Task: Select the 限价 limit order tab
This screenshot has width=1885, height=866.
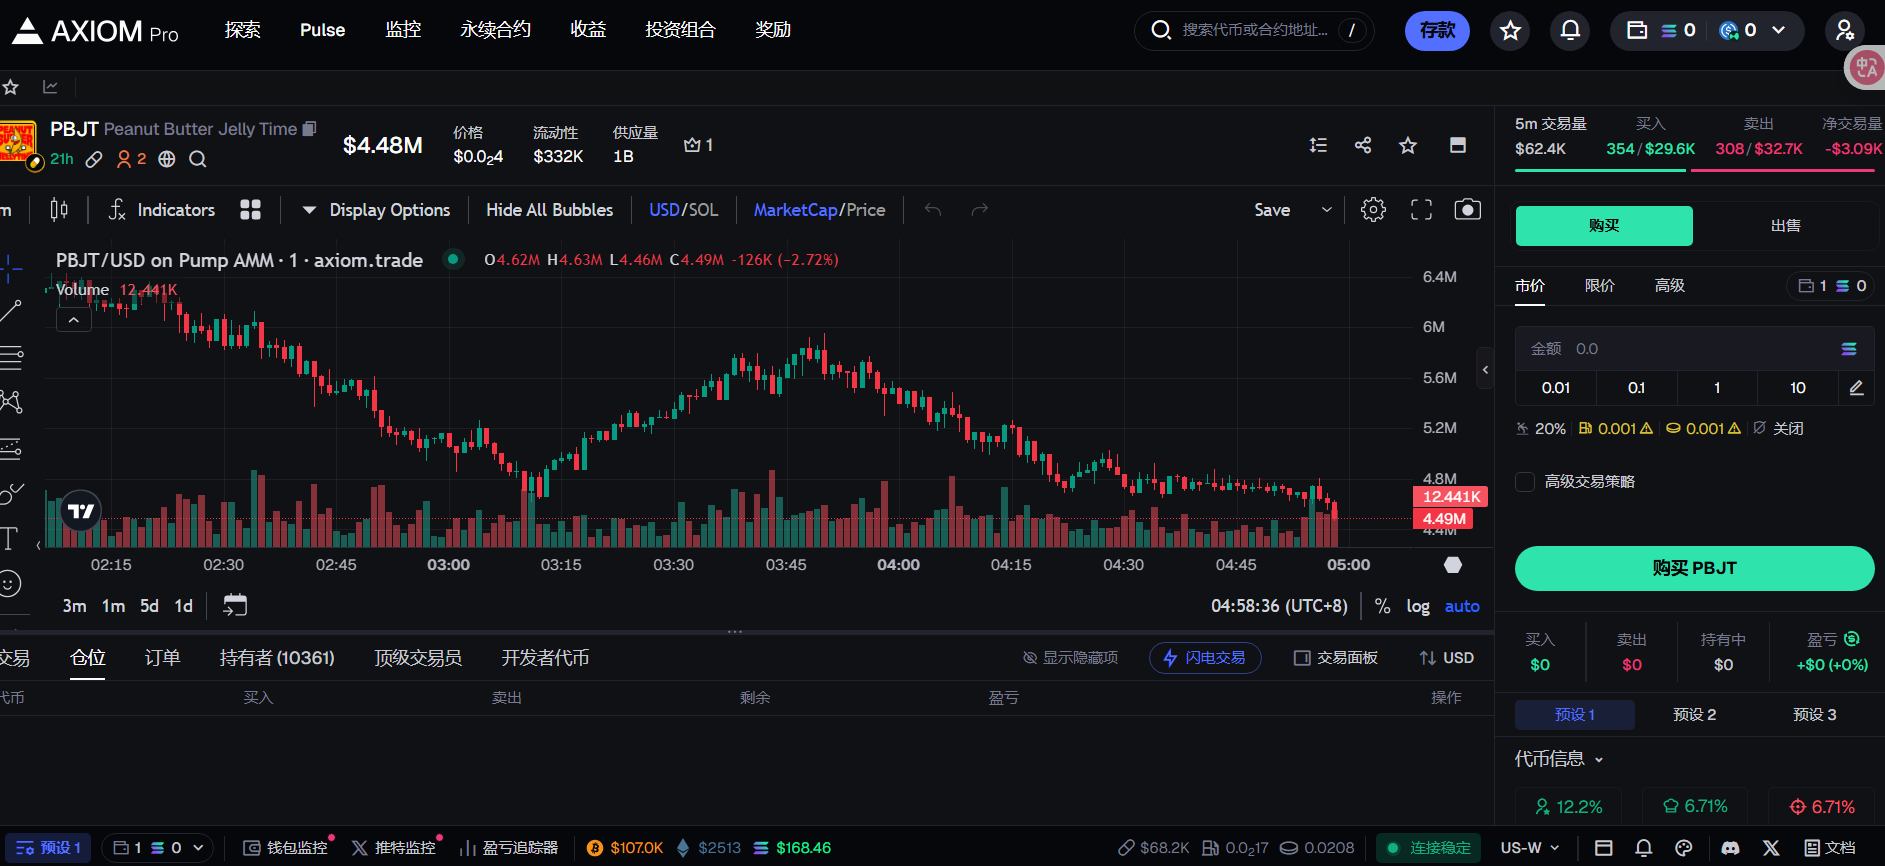Action: 1600,286
